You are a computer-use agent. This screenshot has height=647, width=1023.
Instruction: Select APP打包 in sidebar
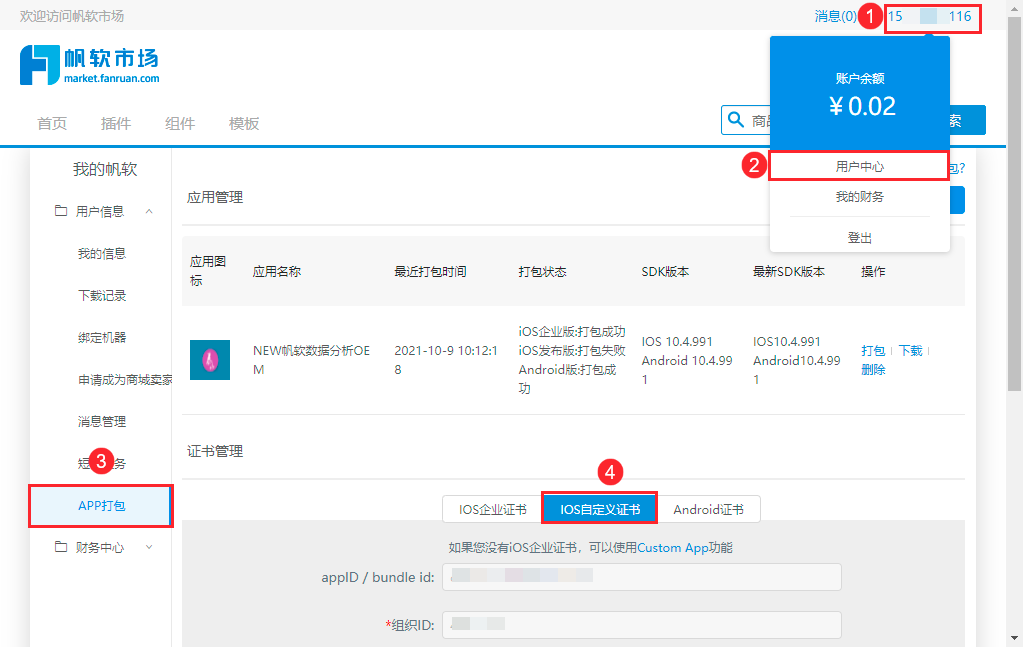(x=101, y=505)
